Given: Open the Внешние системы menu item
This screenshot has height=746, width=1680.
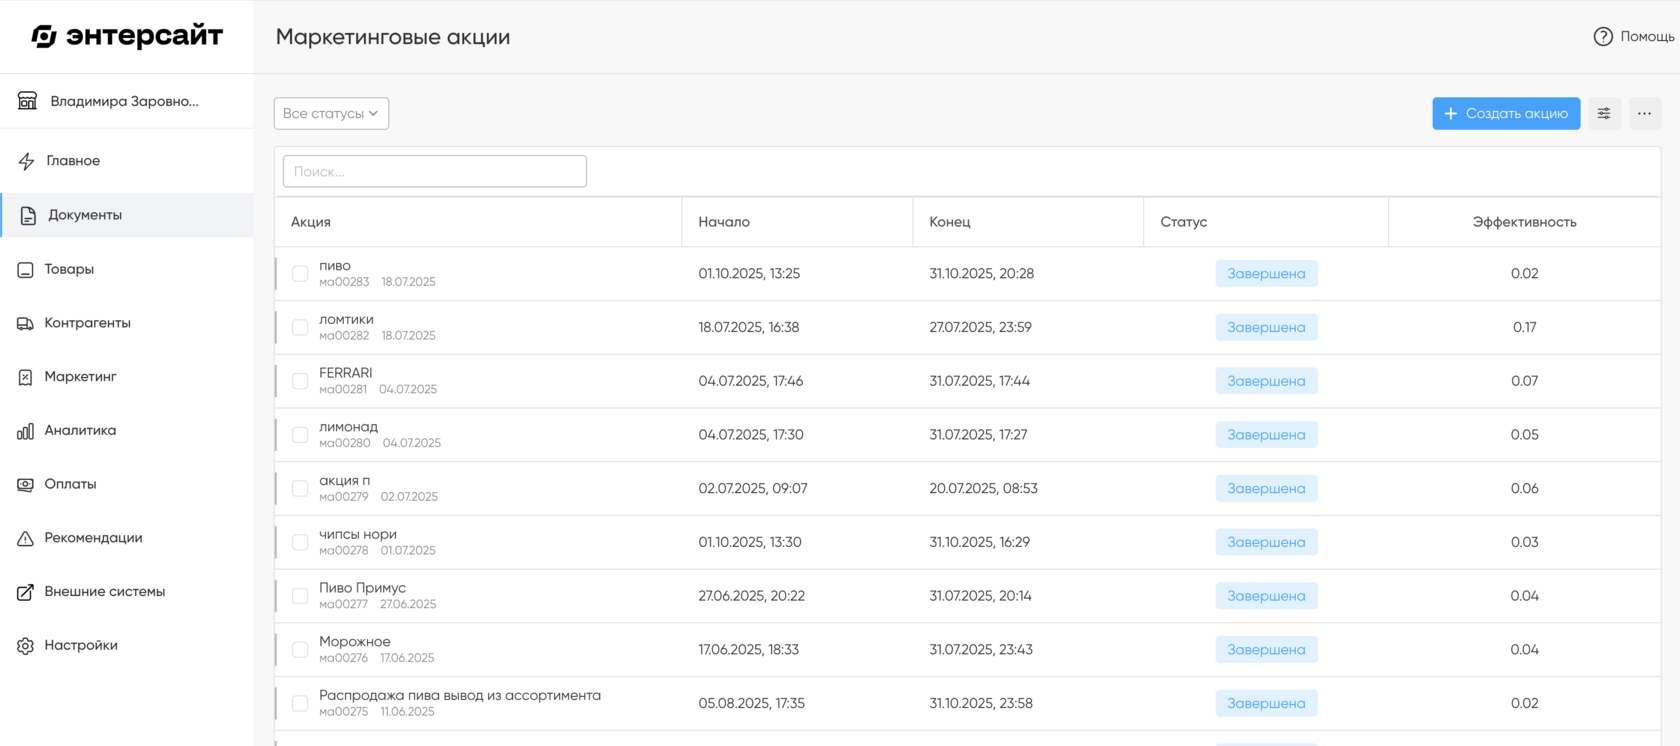Looking at the screenshot, I should click(104, 592).
